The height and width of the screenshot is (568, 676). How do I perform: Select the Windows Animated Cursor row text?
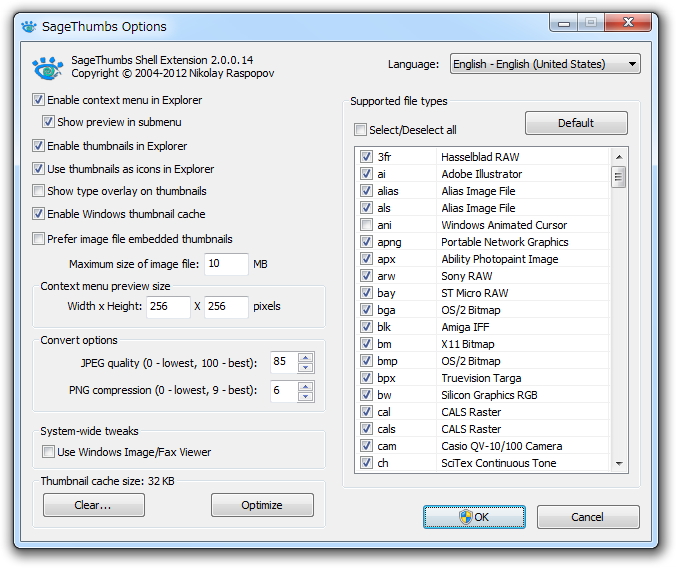(x=504, y=225)
